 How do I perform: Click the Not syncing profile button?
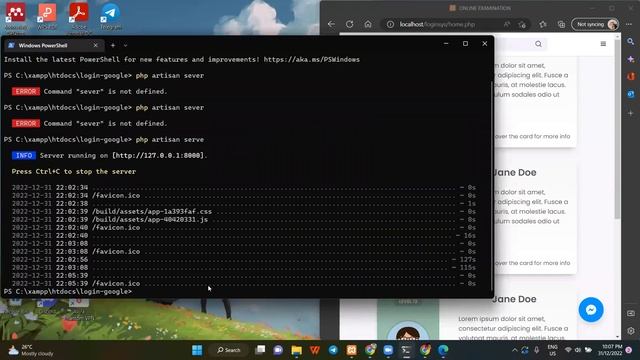click(595, 24)
